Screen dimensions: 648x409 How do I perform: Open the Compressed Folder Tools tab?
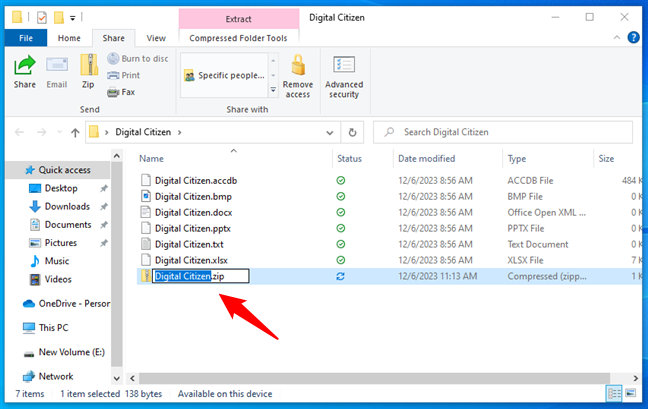238,38
